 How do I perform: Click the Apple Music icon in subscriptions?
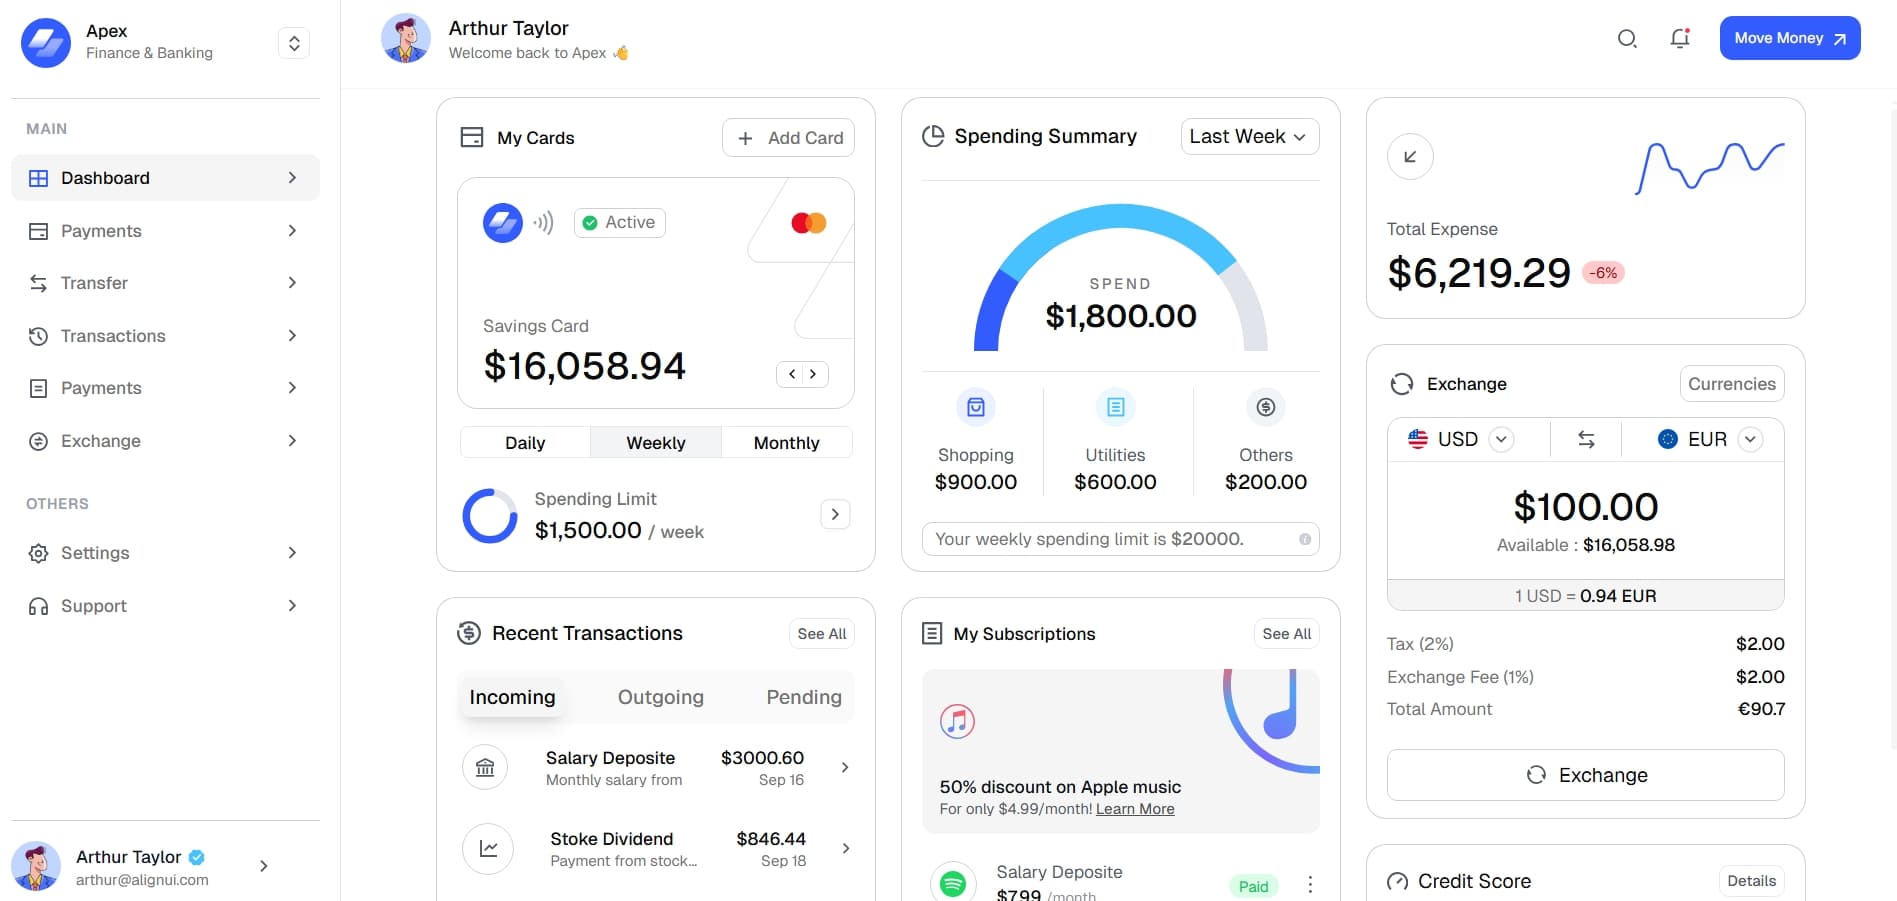pos(957,721)
